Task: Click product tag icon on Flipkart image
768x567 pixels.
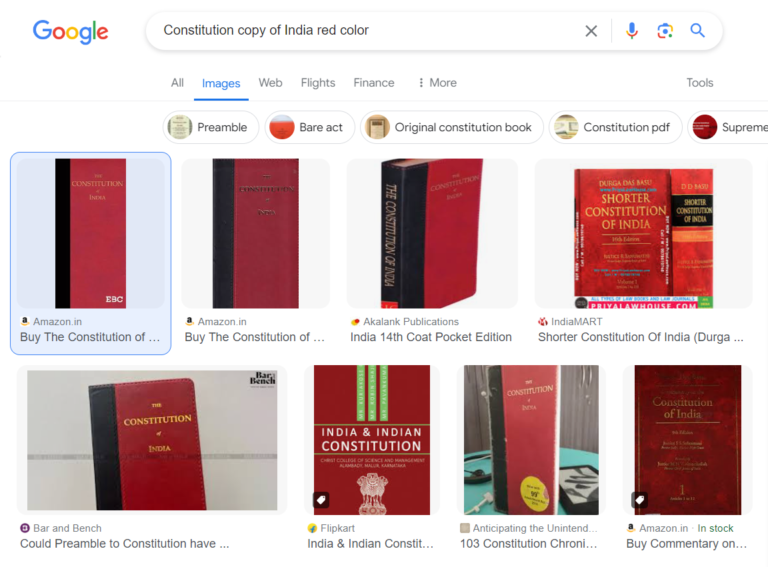Action: point(321,500)
